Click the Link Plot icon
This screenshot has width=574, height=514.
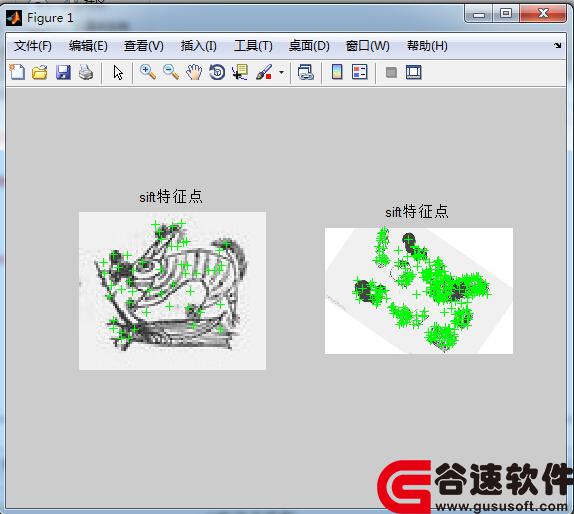(306, 72)
